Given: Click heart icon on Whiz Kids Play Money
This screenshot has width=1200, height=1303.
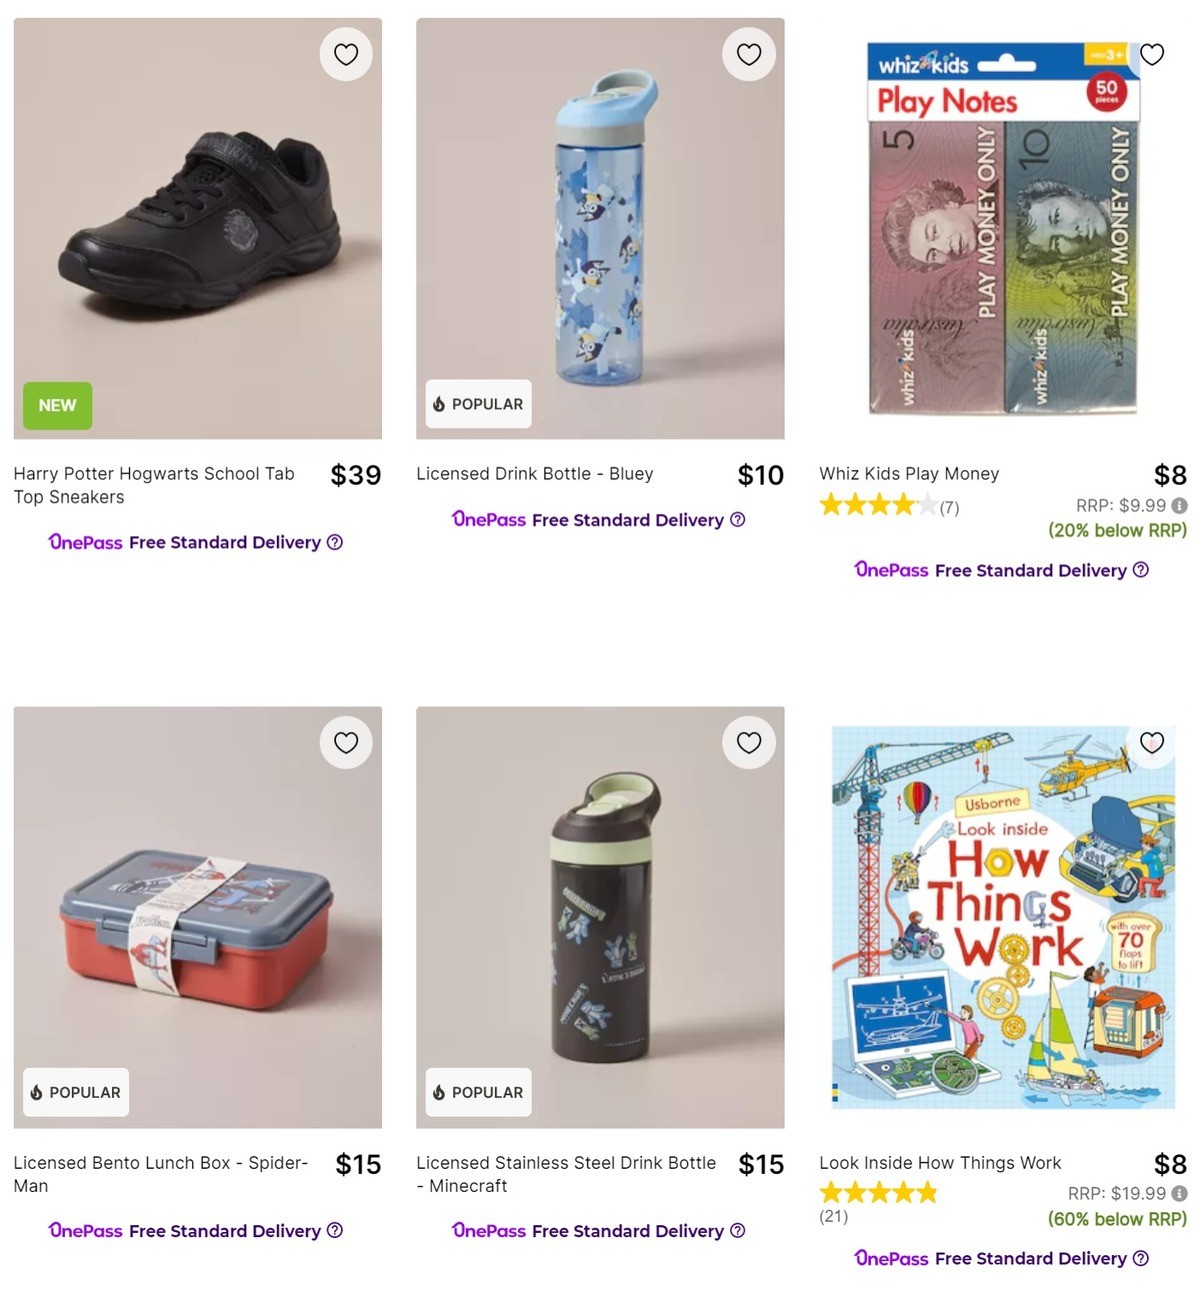Looking at the screenshot, I should coord(1152,54).
